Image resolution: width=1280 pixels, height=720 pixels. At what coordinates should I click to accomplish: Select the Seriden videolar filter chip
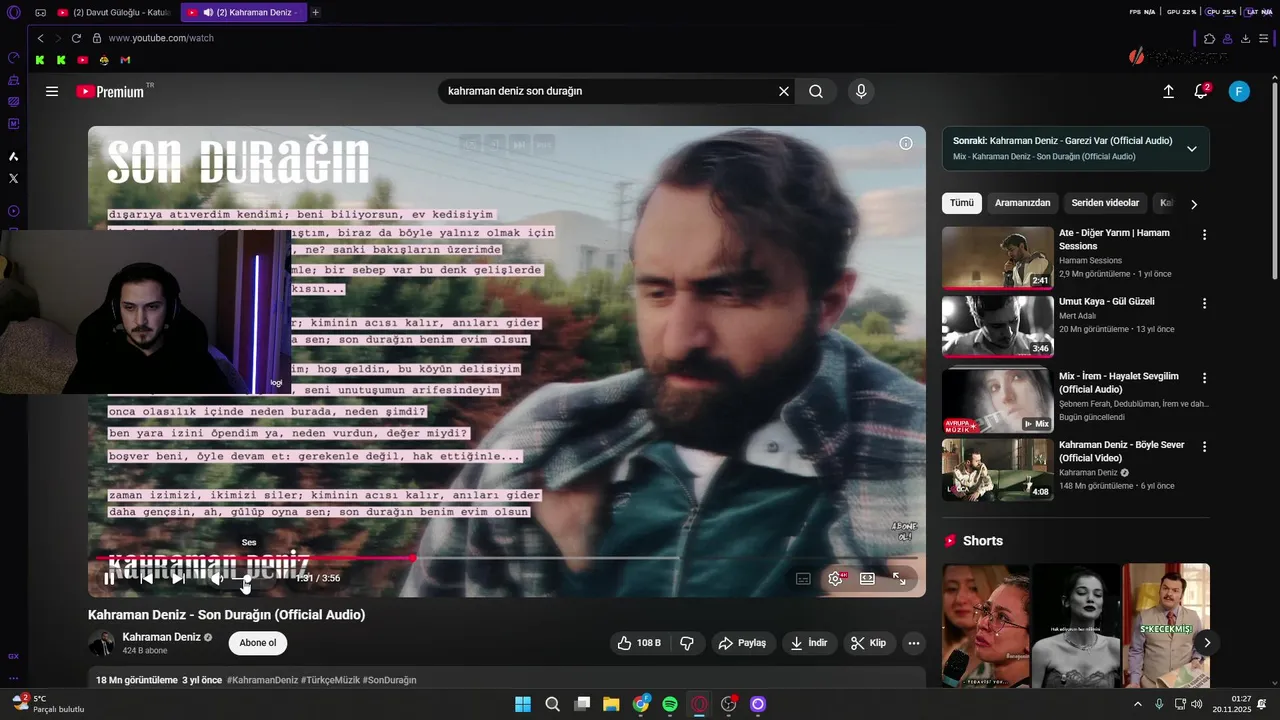click(x=1105, y=203)
